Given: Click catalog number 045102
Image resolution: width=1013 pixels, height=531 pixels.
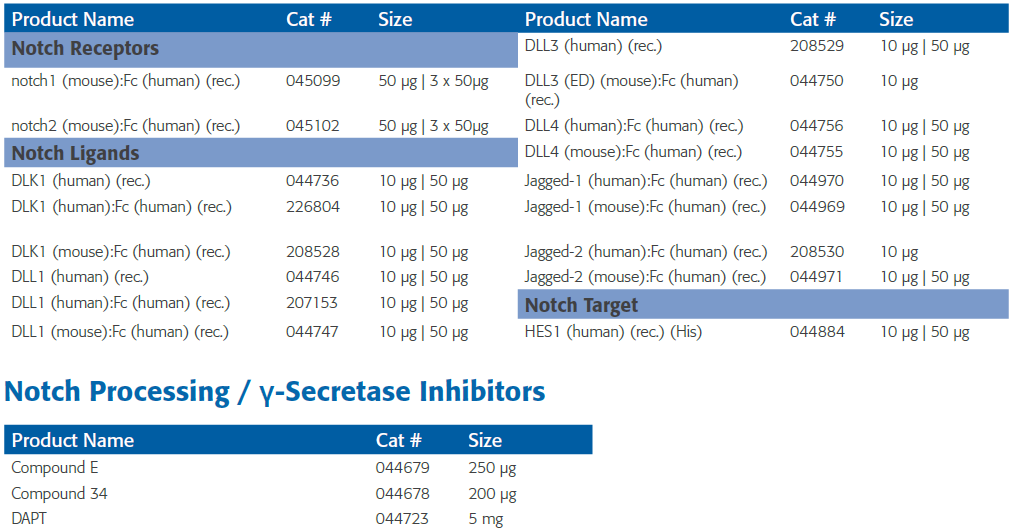Looking at the screenshot, I should click(313, 126).
